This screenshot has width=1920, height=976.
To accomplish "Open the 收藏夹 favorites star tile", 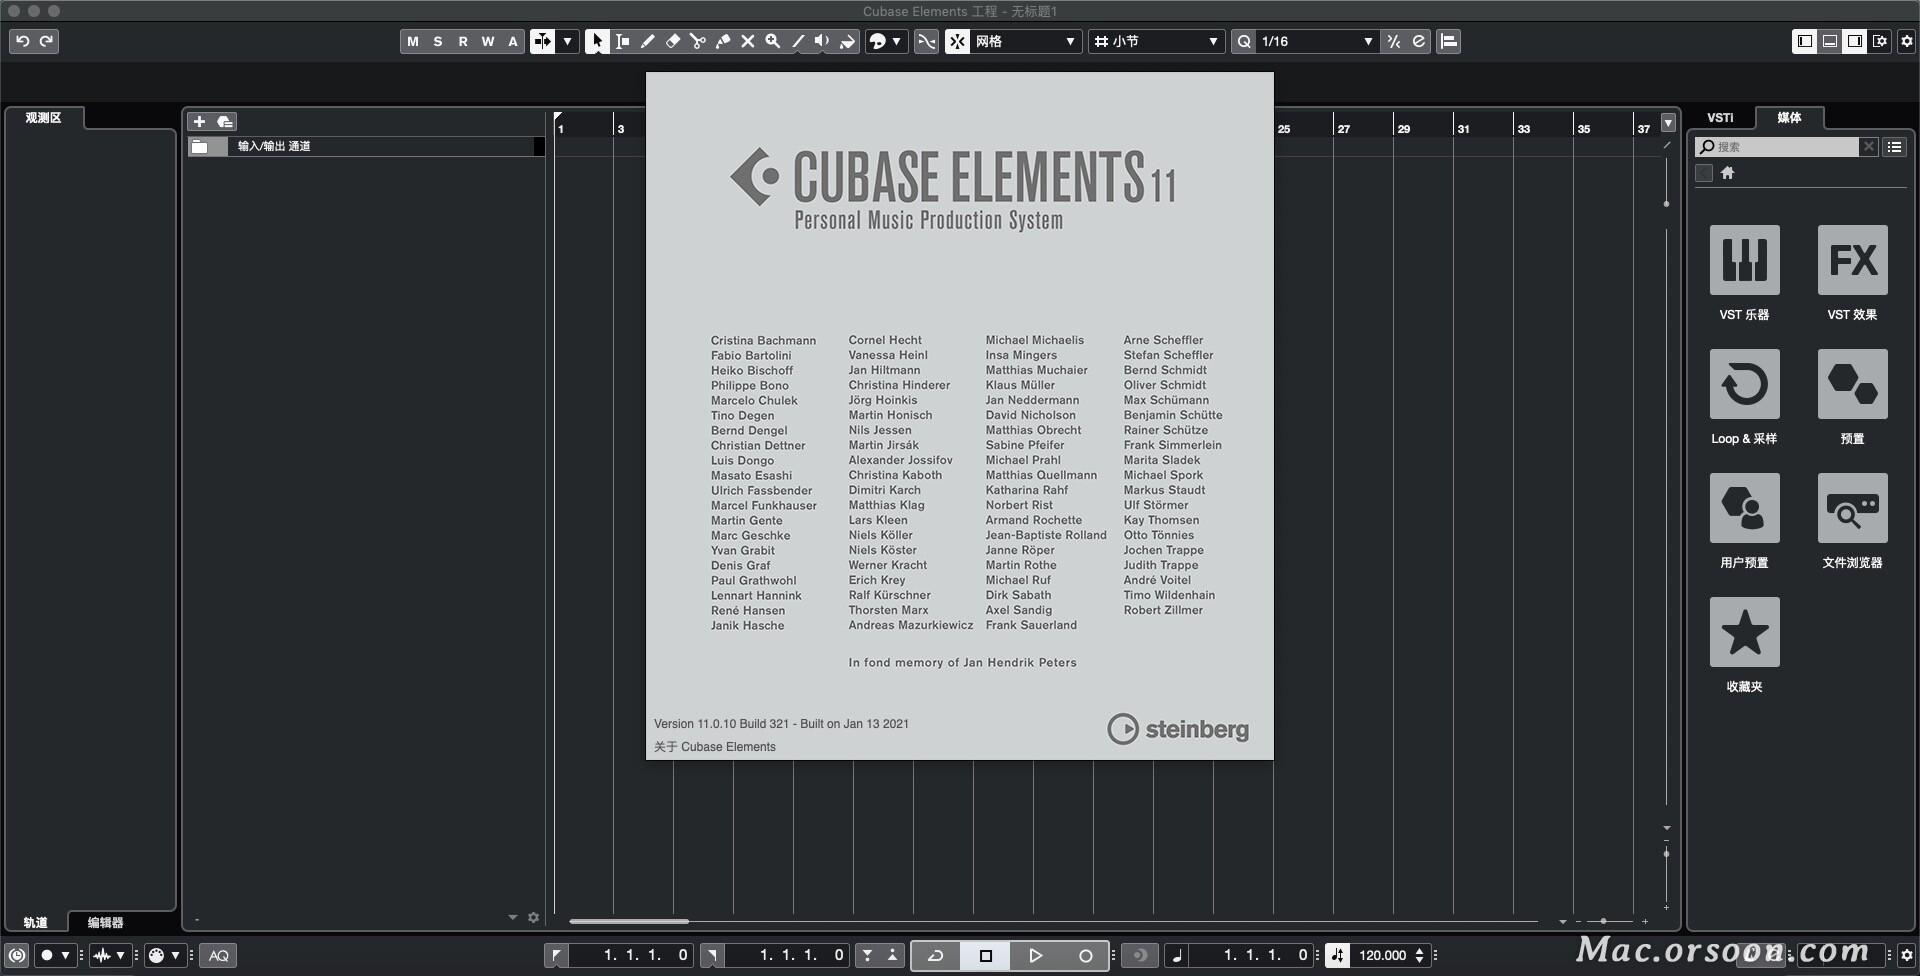I will point(1744,632).
